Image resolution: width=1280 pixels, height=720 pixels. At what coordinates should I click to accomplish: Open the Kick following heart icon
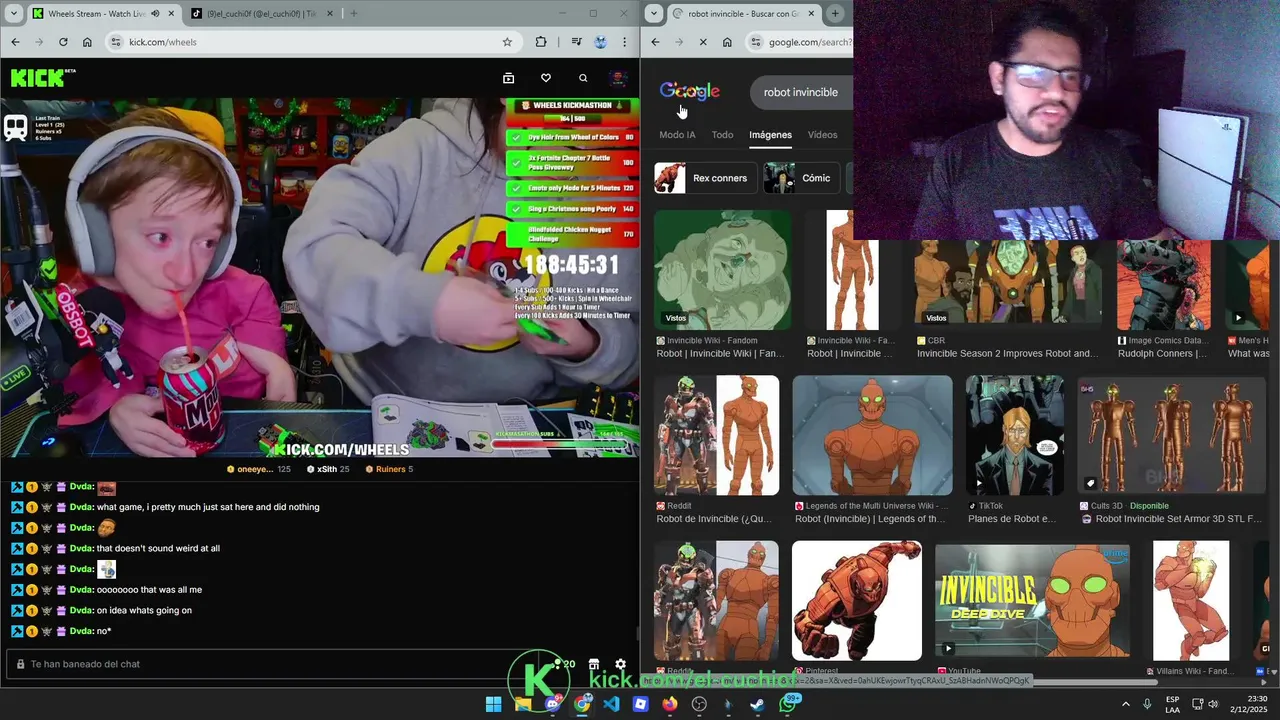(x=545, y=78)
